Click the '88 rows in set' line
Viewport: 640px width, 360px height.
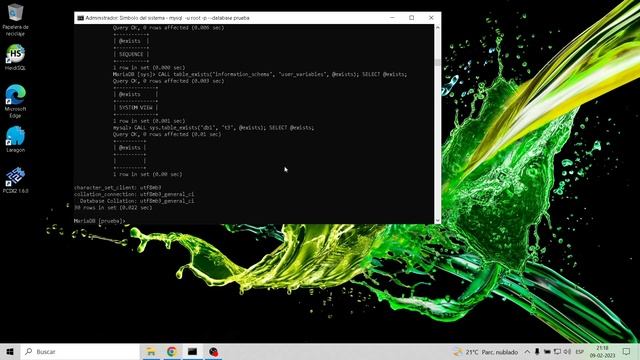113,207
